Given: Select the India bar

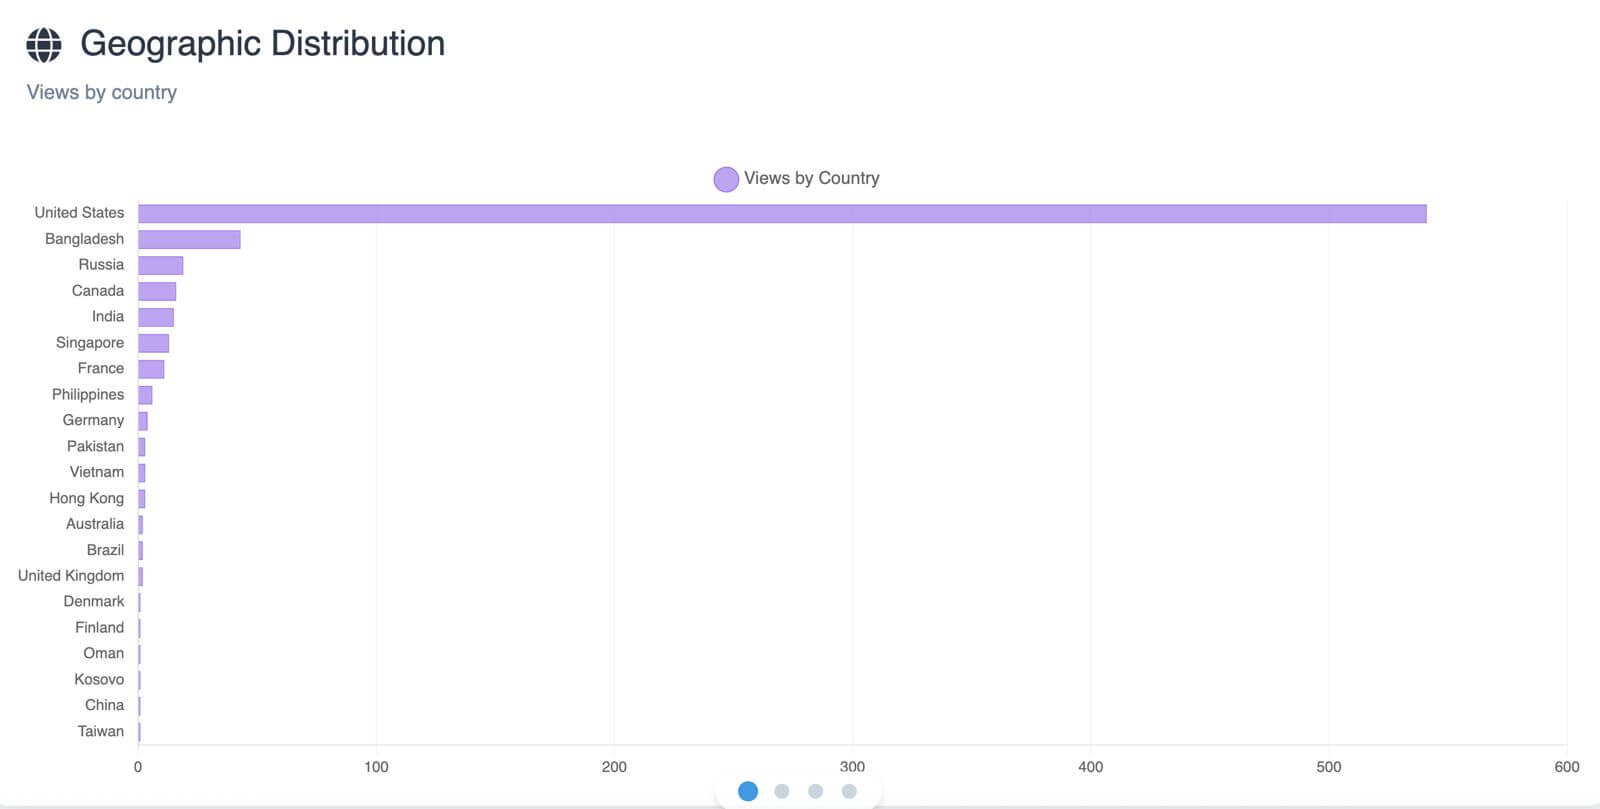Looking at the screenshot, I should (156, 317).
